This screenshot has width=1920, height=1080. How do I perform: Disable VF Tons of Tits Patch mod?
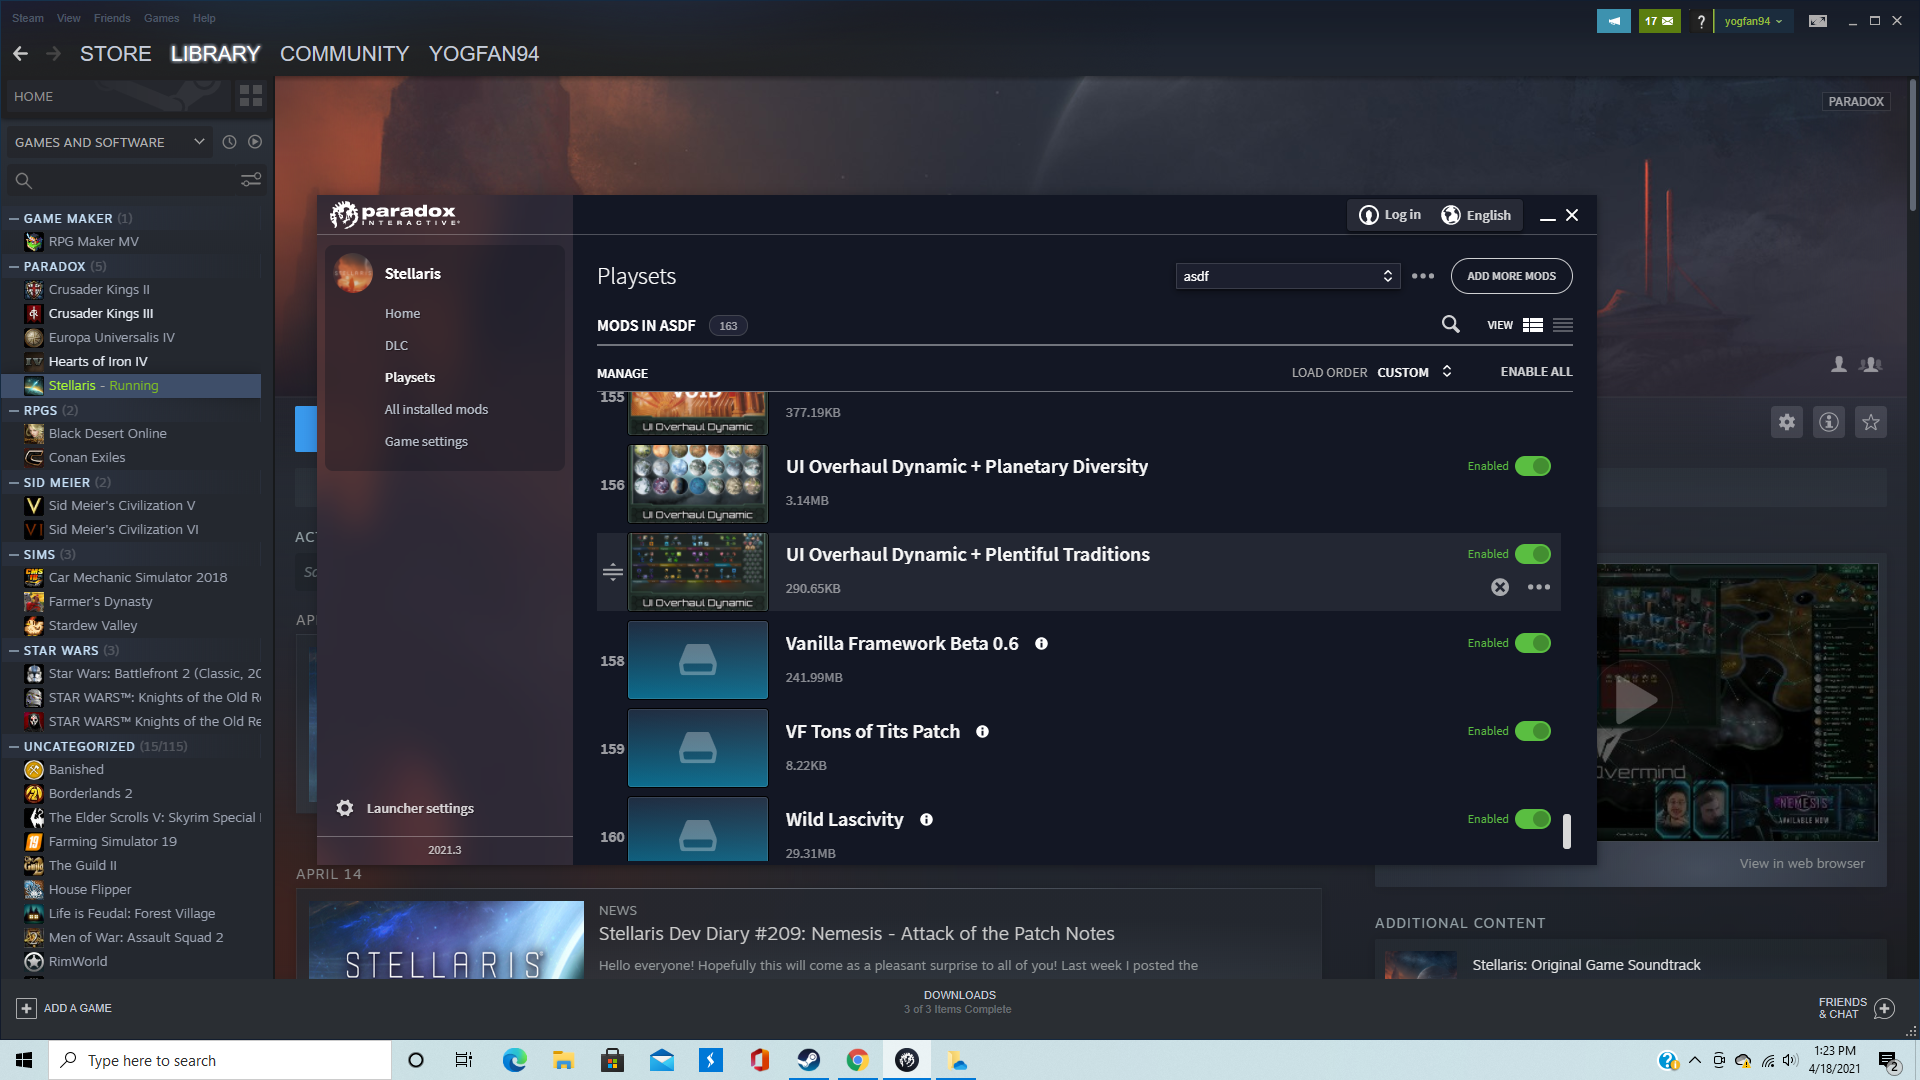coord(1533,731)
